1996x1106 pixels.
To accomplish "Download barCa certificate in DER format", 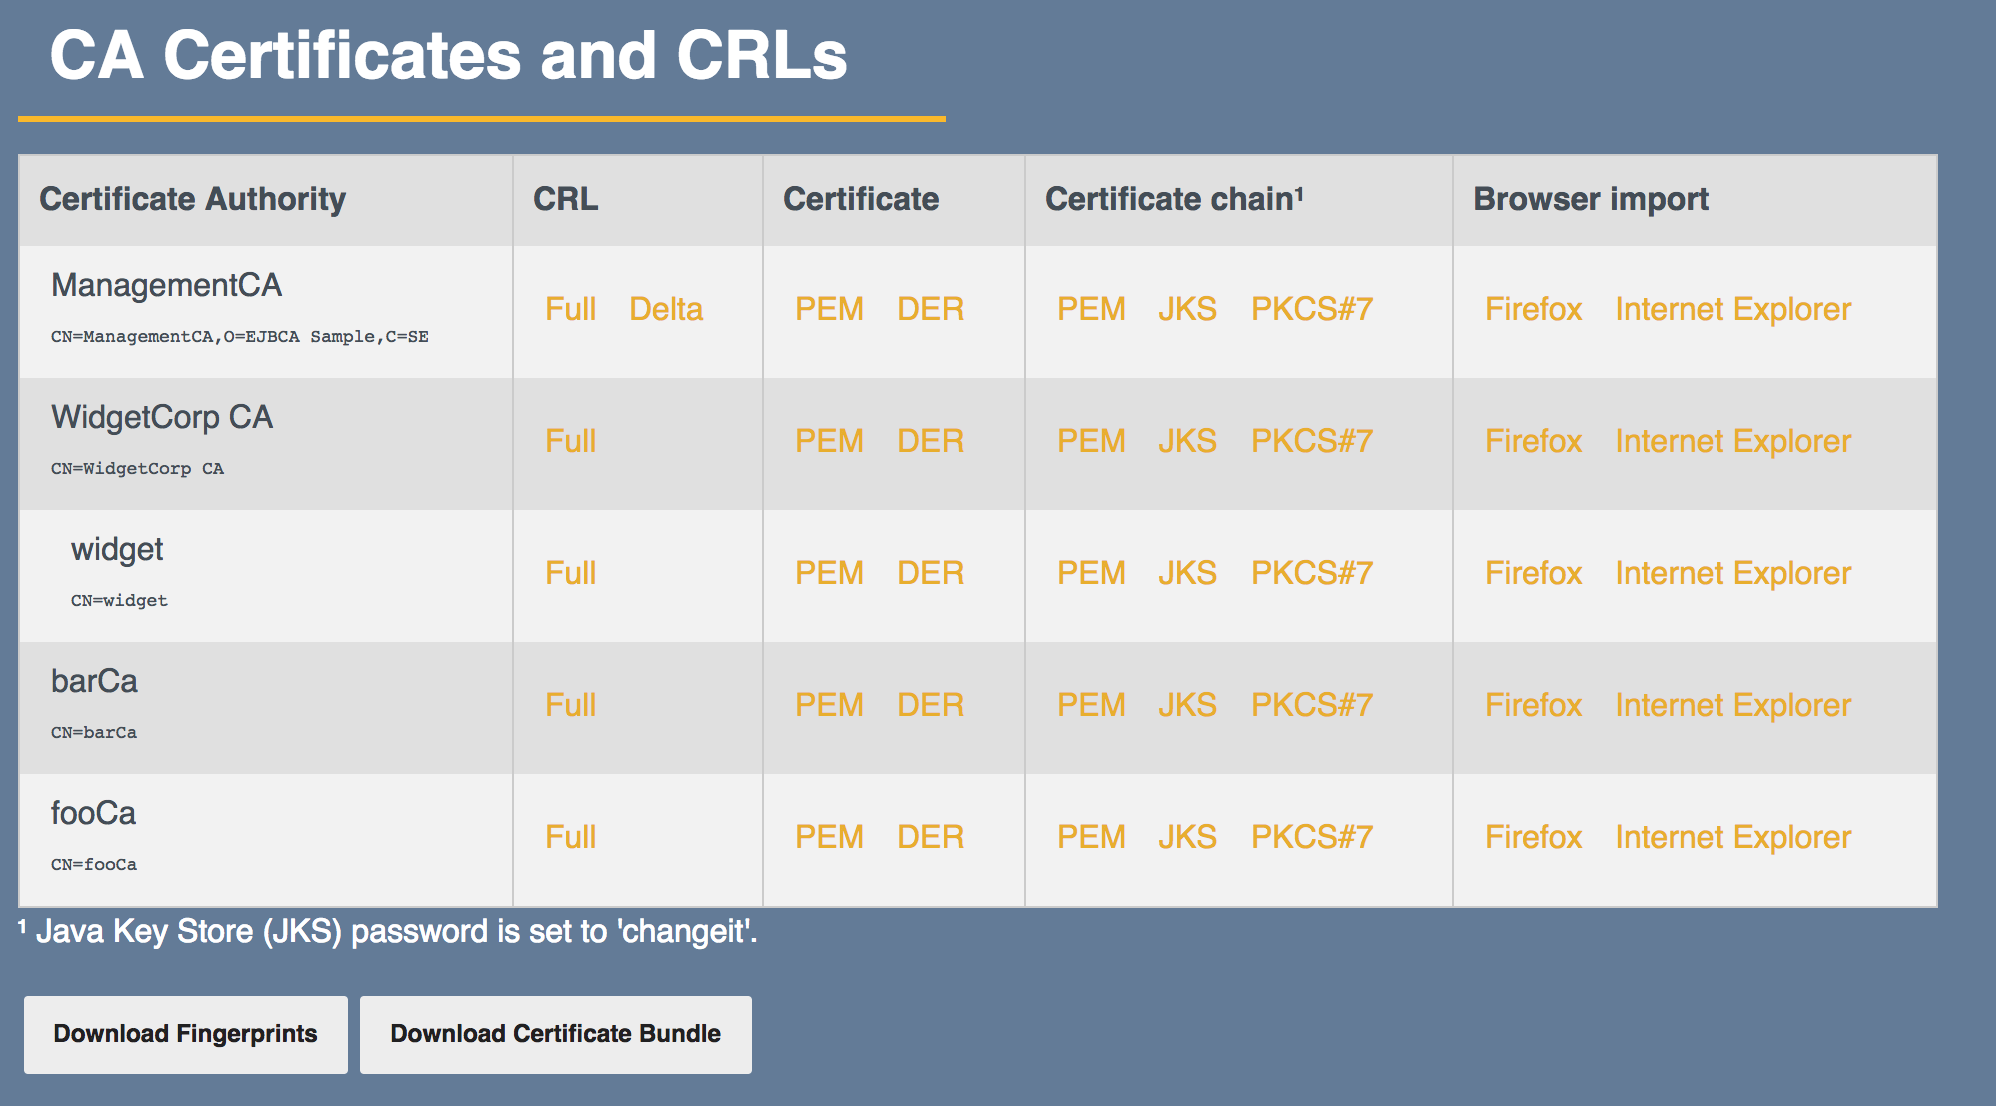I will [930, 705].
